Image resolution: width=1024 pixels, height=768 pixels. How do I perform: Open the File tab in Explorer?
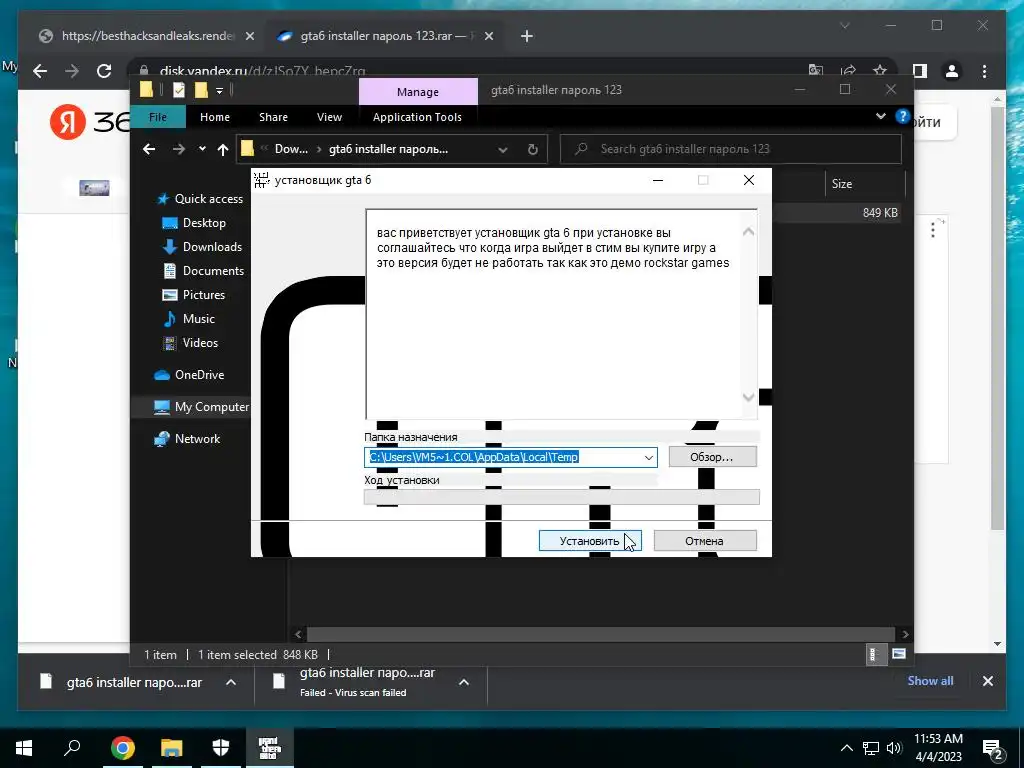click(x=158, y=117)
